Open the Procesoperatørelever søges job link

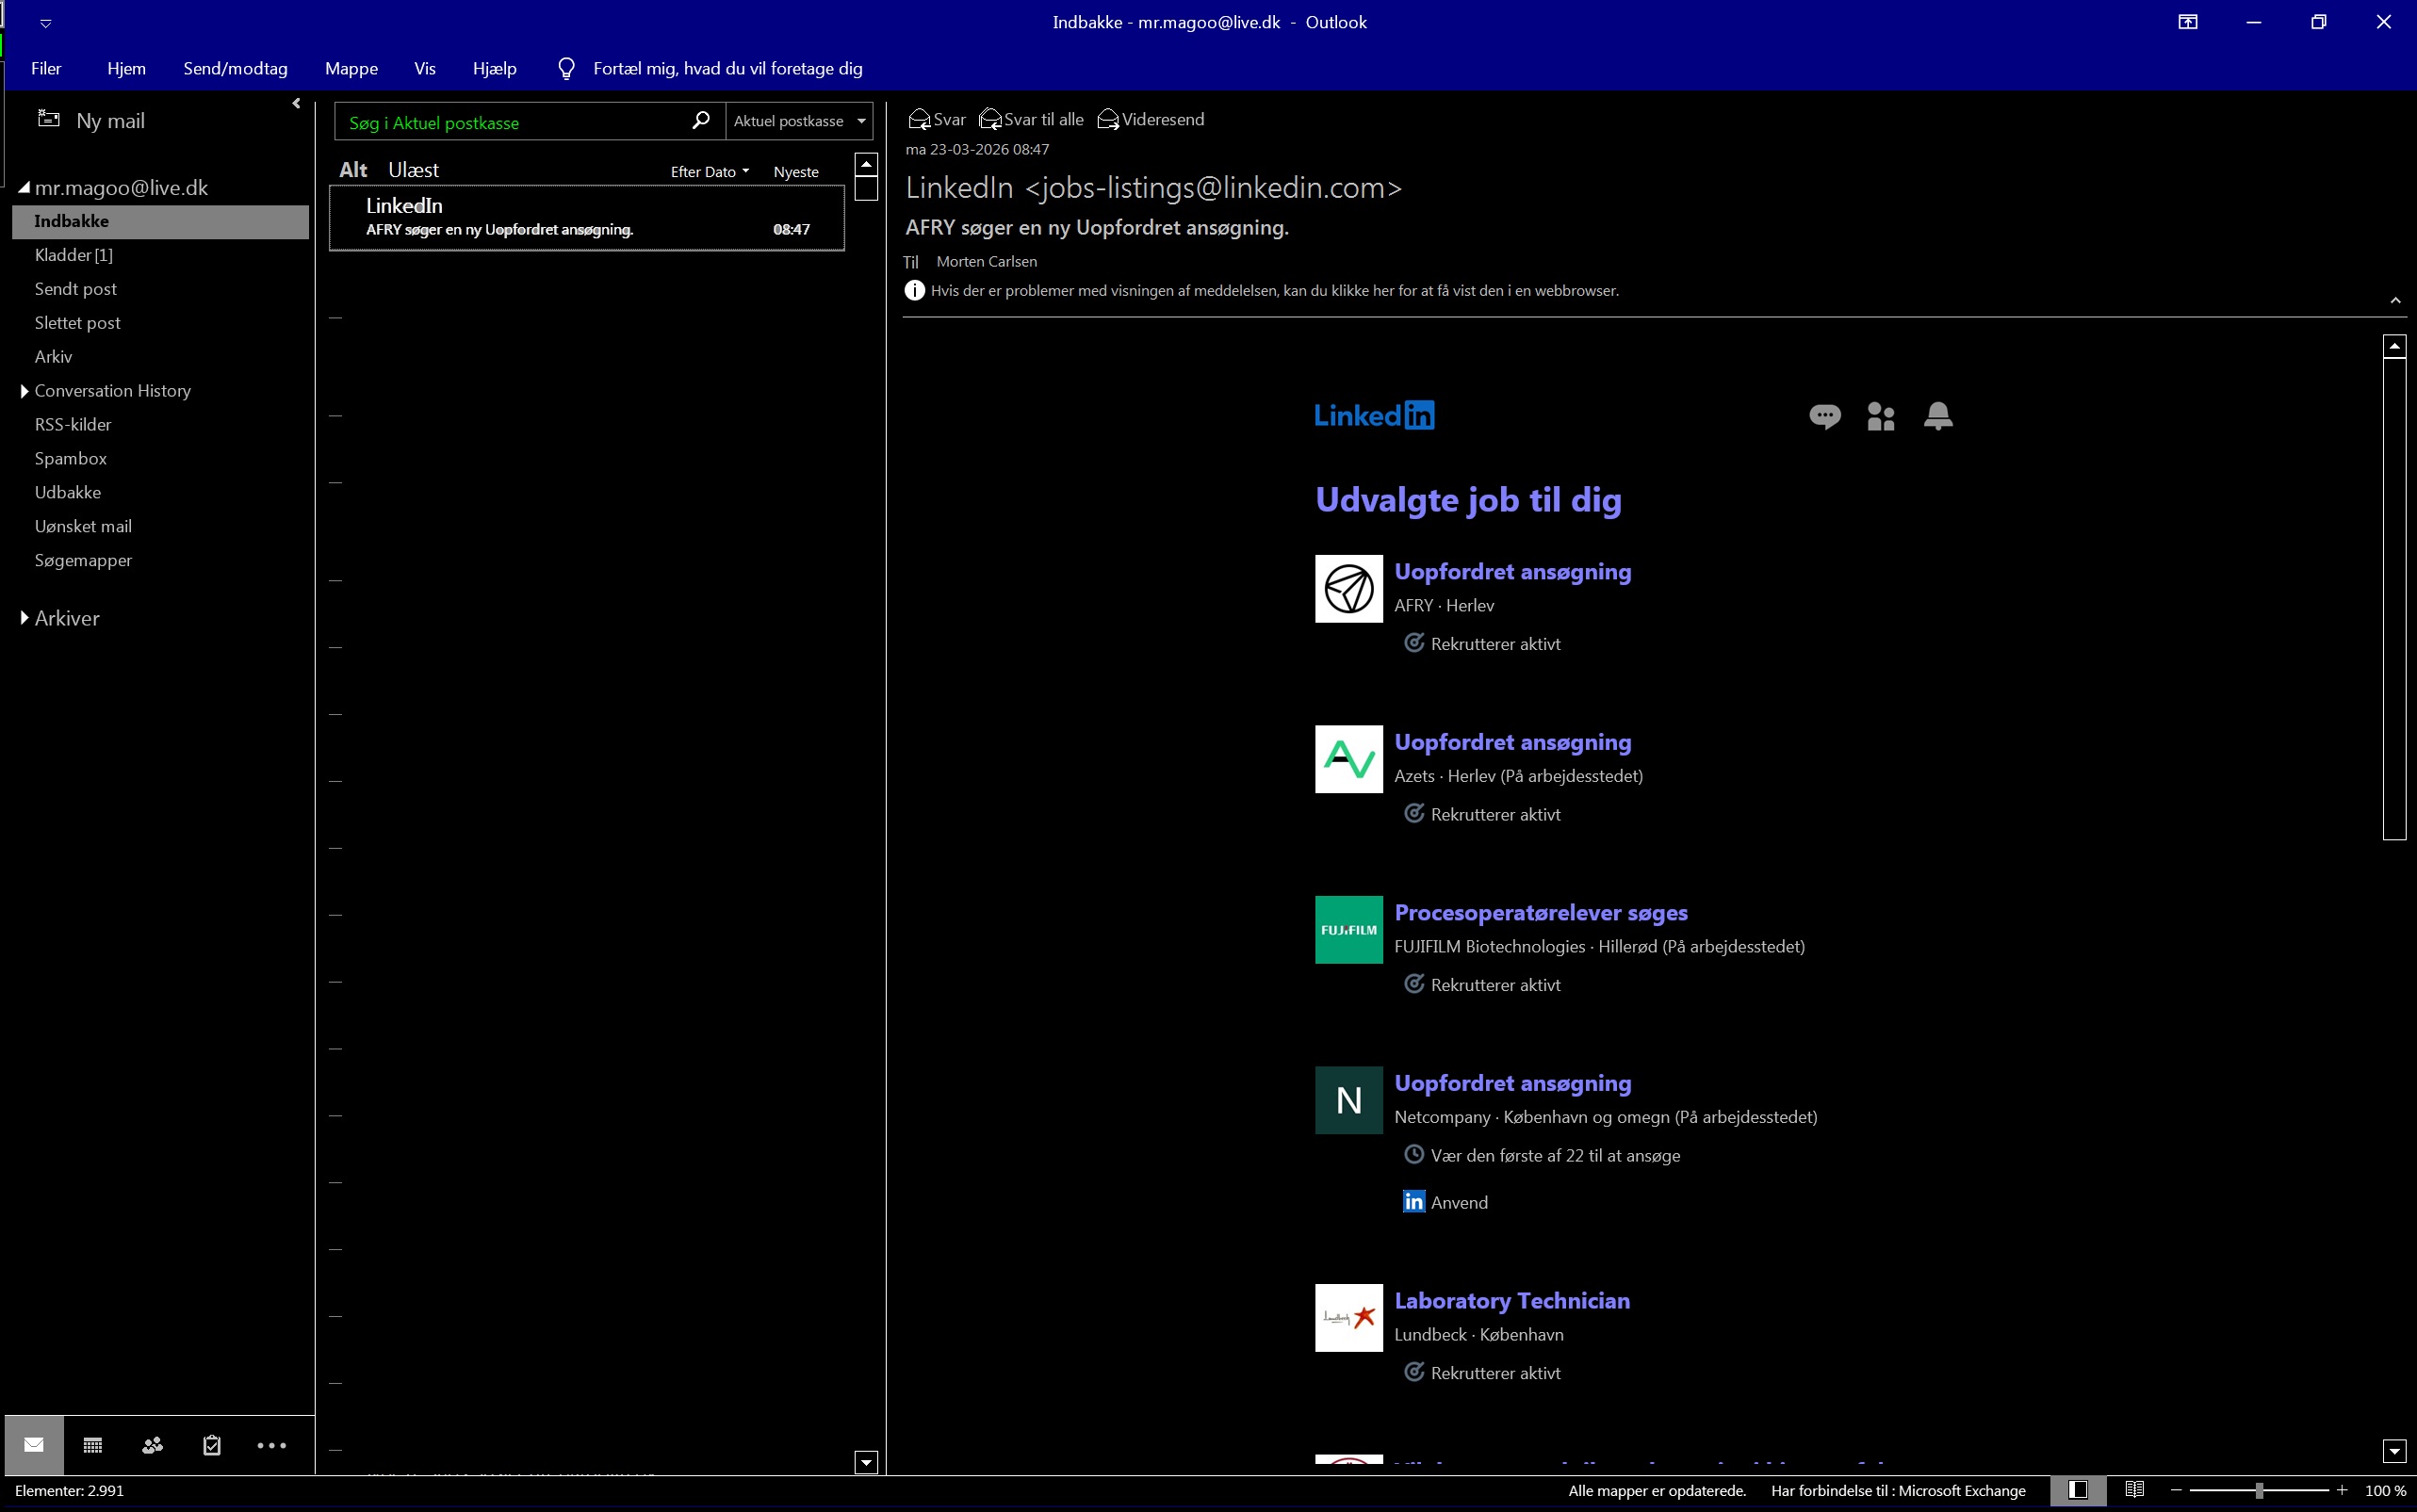(x=1540, y=913)
